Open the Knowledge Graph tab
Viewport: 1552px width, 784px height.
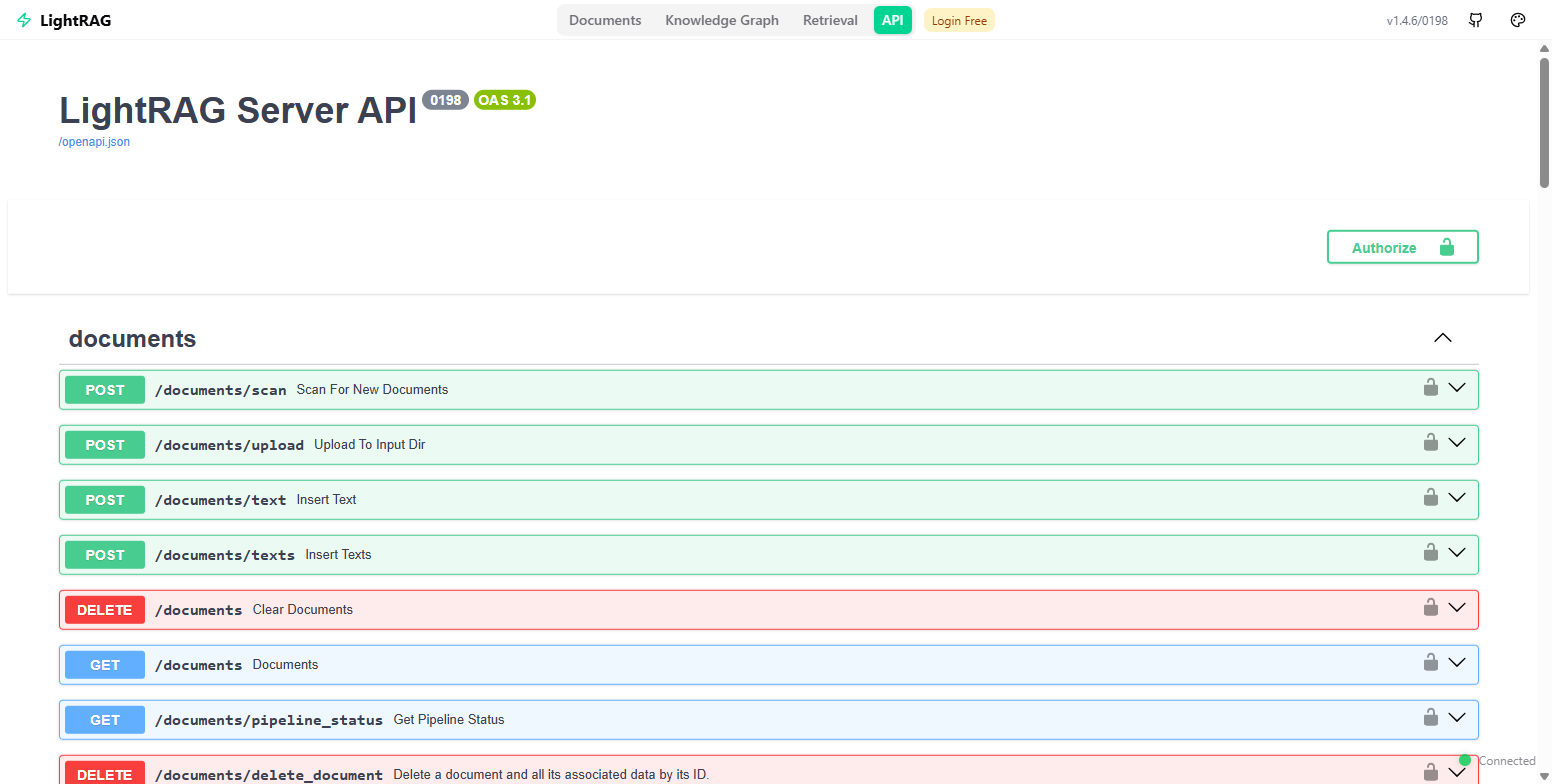tap(721, 20)
